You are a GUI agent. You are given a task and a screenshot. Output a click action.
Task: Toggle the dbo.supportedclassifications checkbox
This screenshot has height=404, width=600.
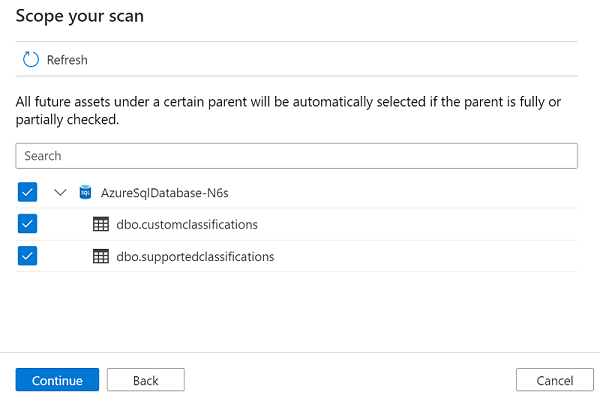pyautogui.click(x=27, y=256)
